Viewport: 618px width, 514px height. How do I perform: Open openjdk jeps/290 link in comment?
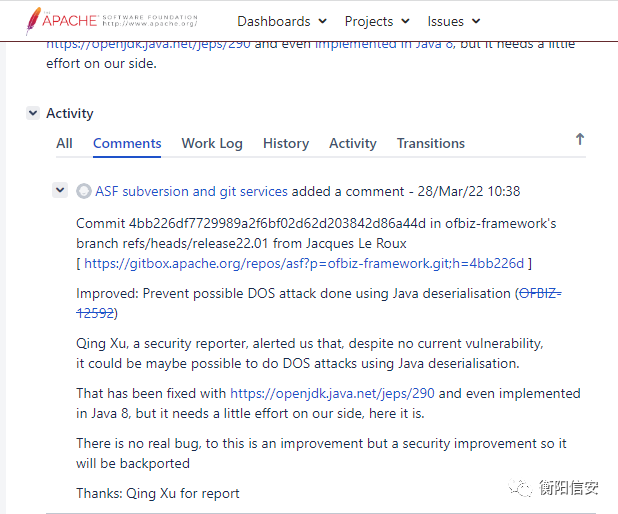pyautogui.click(x=332, y=393)
